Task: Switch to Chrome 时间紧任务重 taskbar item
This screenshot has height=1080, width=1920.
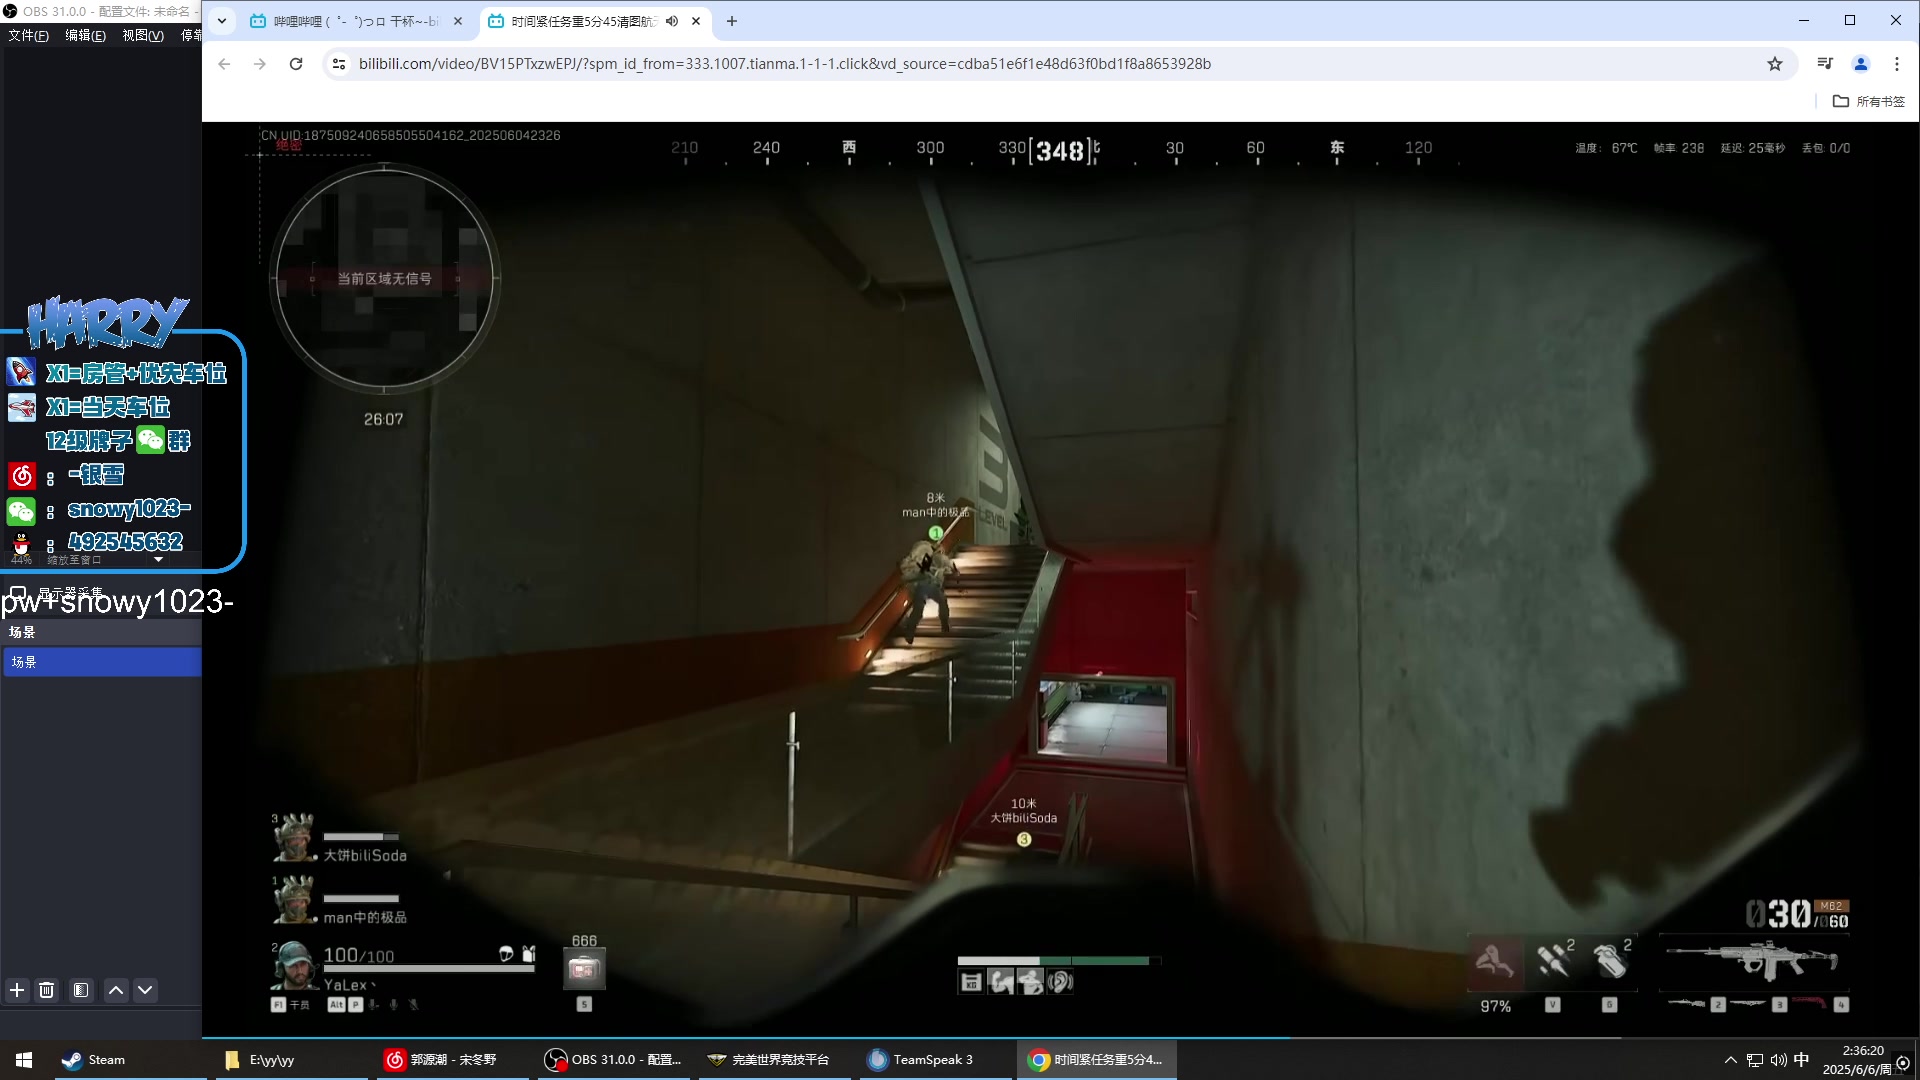Action: coord(1096,1060)
